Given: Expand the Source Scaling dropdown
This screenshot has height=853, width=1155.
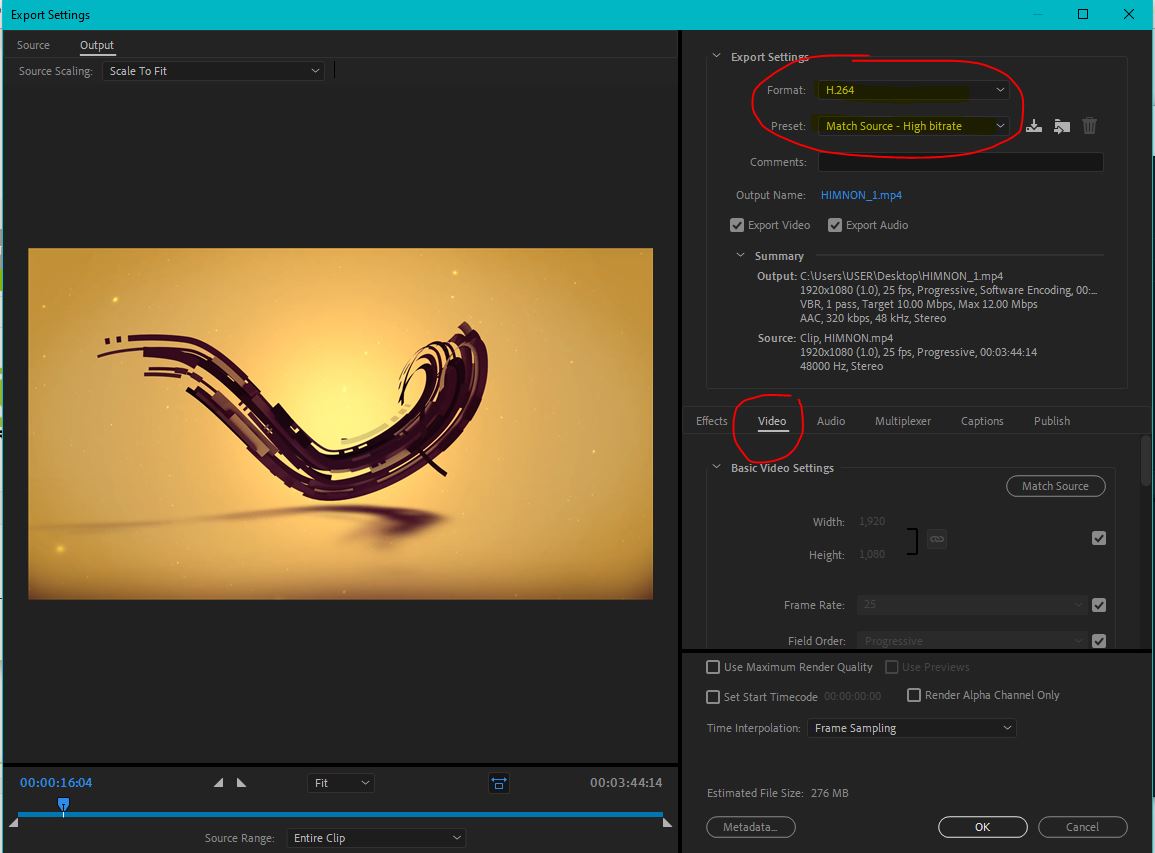Looking at the screenshot, I should click(213, 71).
